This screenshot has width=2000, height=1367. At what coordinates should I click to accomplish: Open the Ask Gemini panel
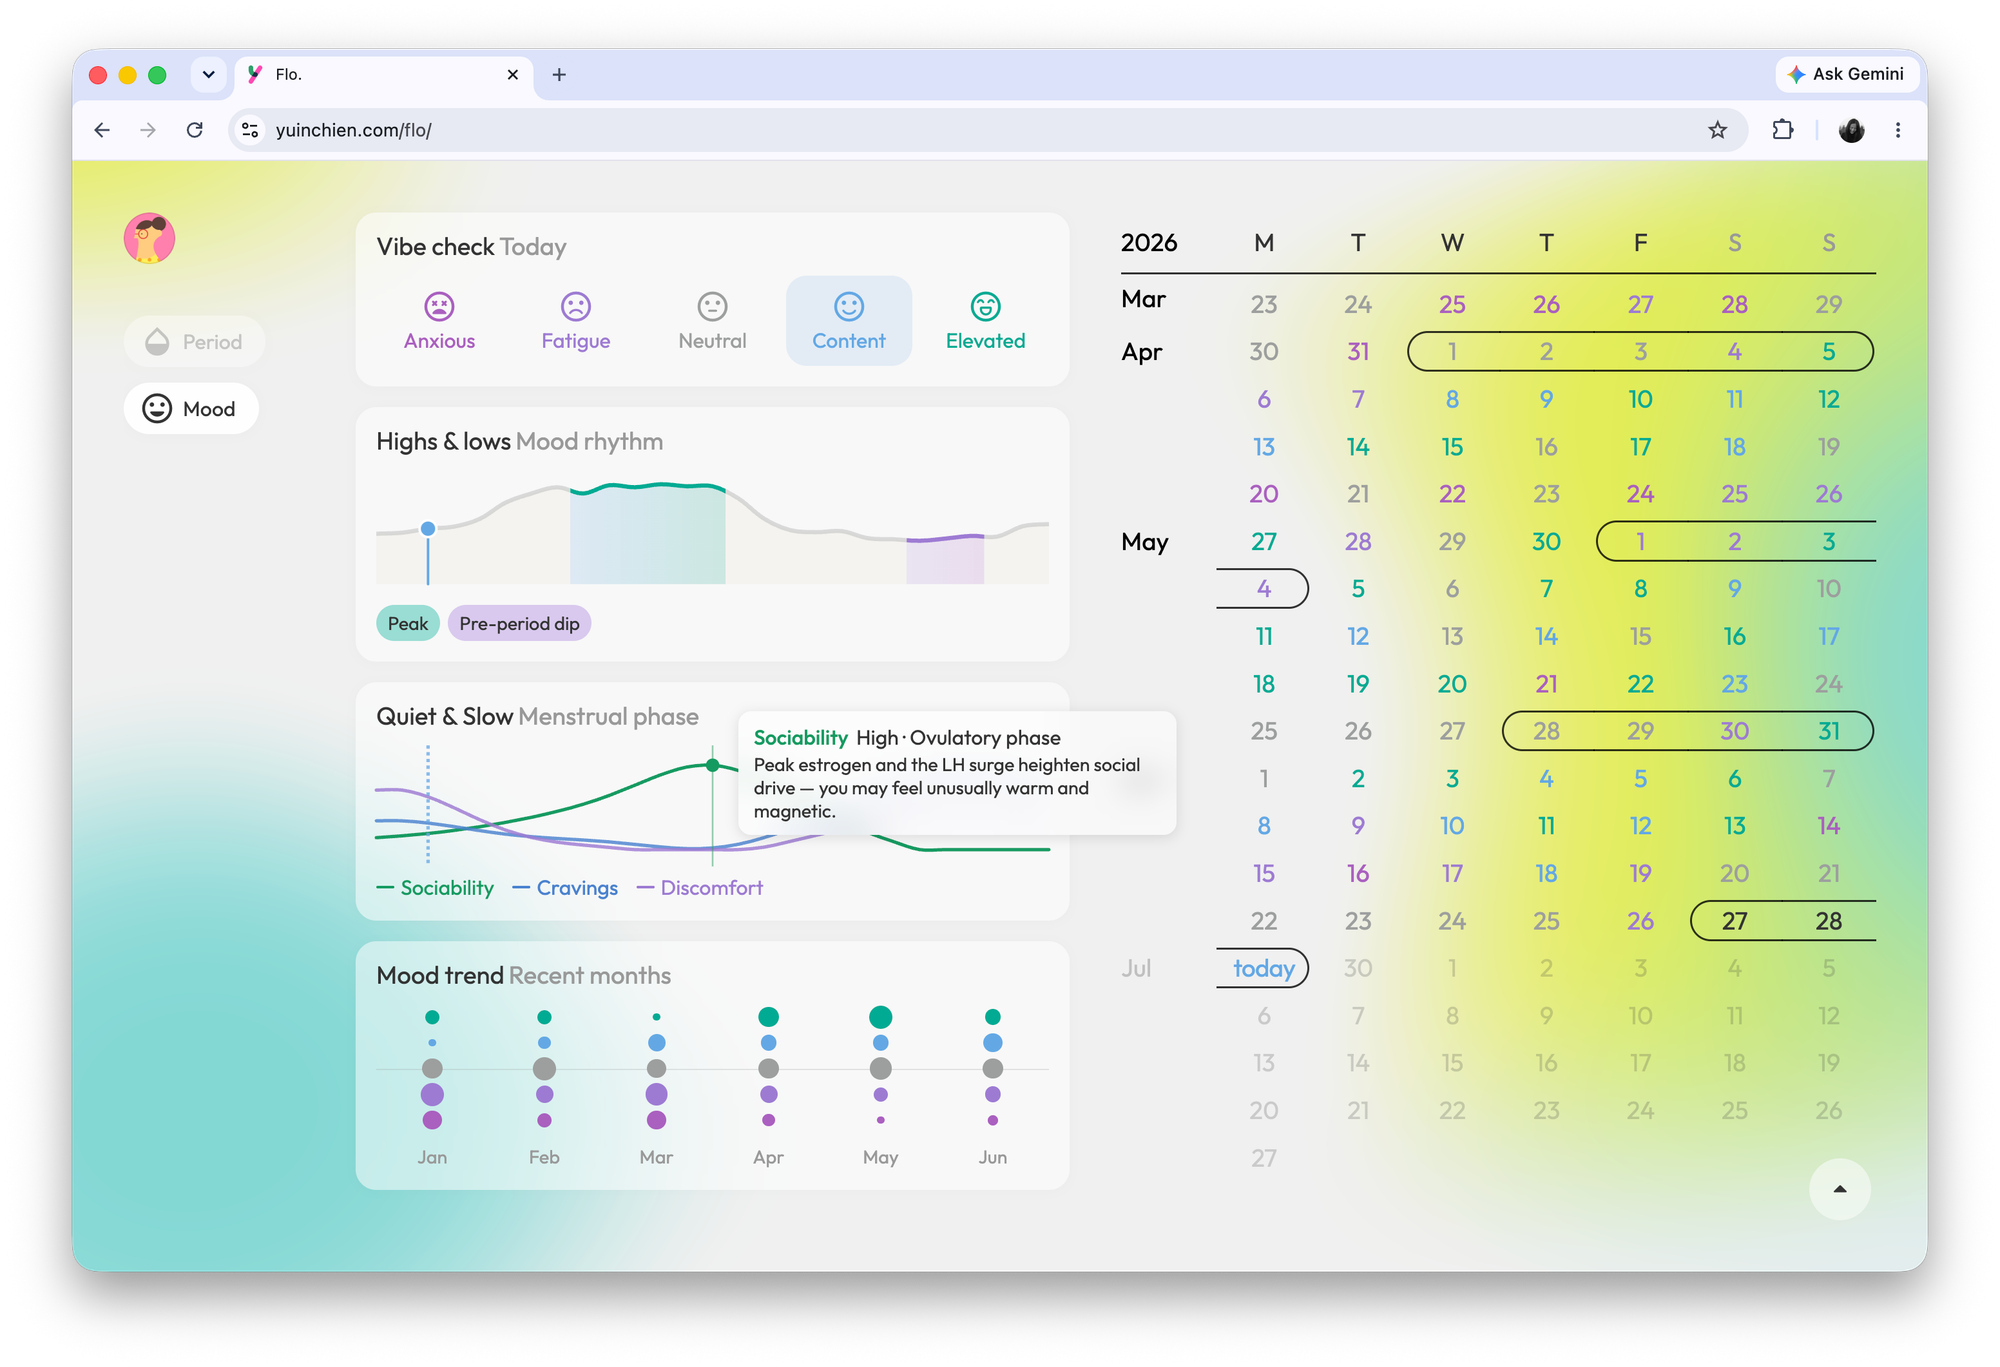tap(1846, 74)
